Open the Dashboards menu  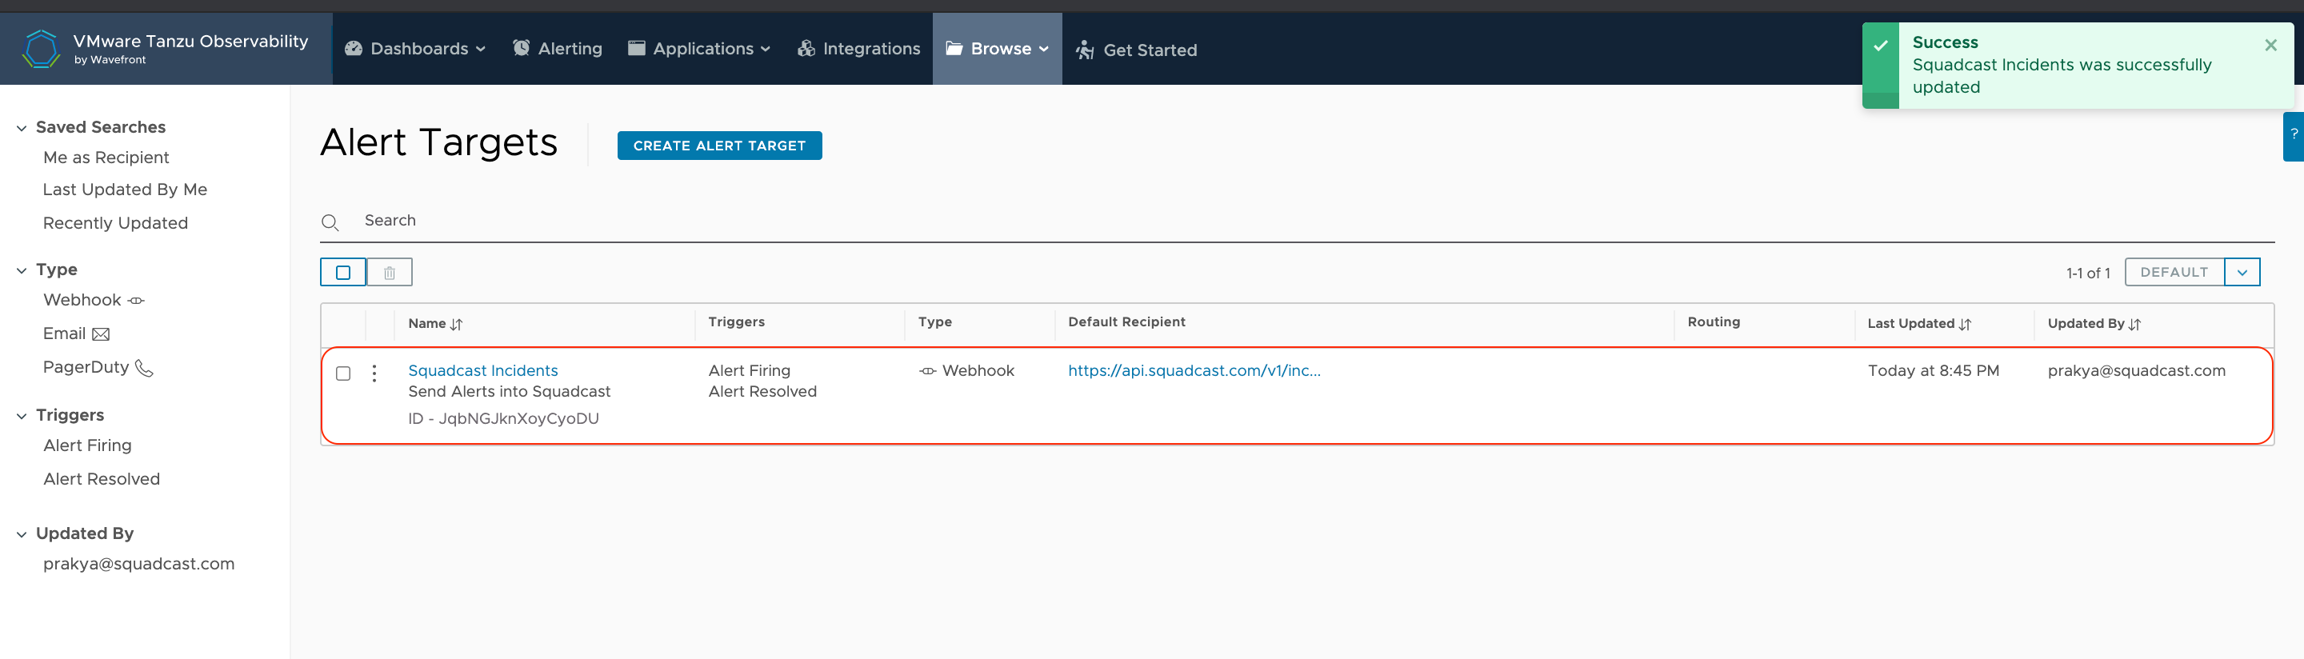click(x=416, y=49)
